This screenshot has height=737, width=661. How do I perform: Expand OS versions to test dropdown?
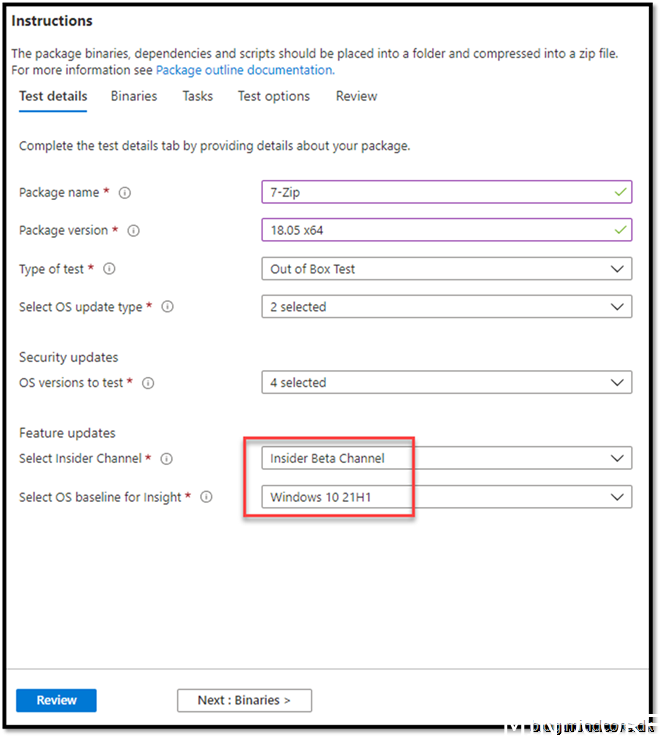pos(446,383)
